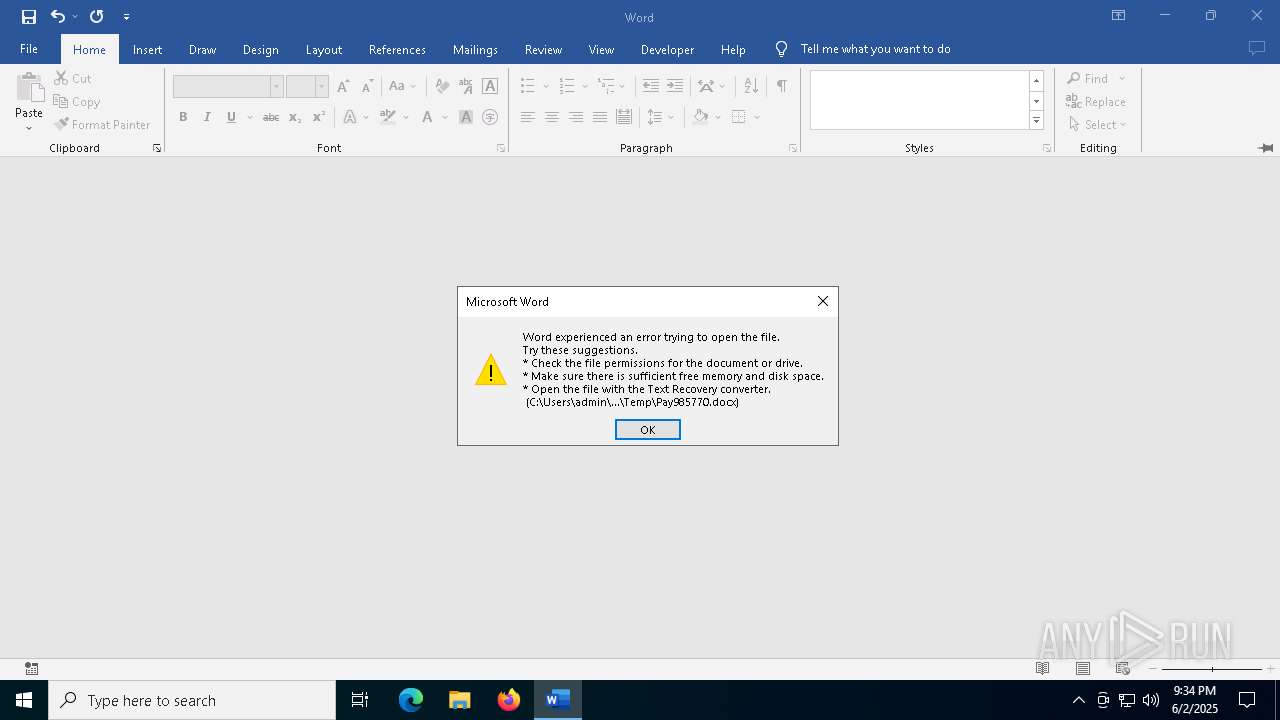Open the Select dropdown in Editing
The width and height of the screenshot is (1280, 720).
pyautogui.click(x=1097, y=124)
